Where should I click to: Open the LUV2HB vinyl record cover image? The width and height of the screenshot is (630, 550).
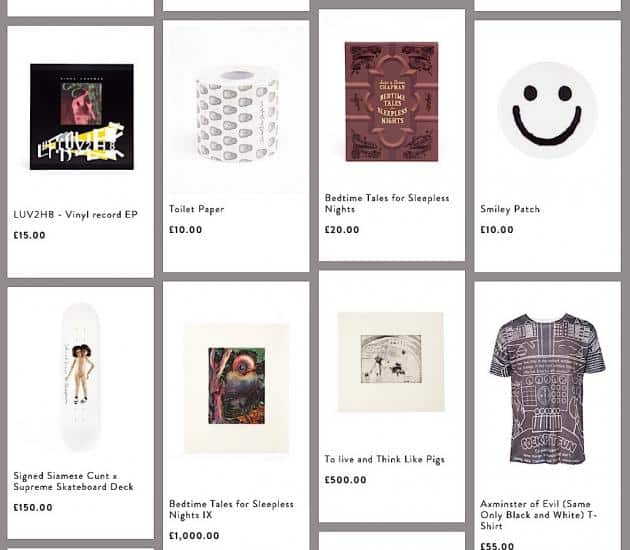(x=82, y=117)
